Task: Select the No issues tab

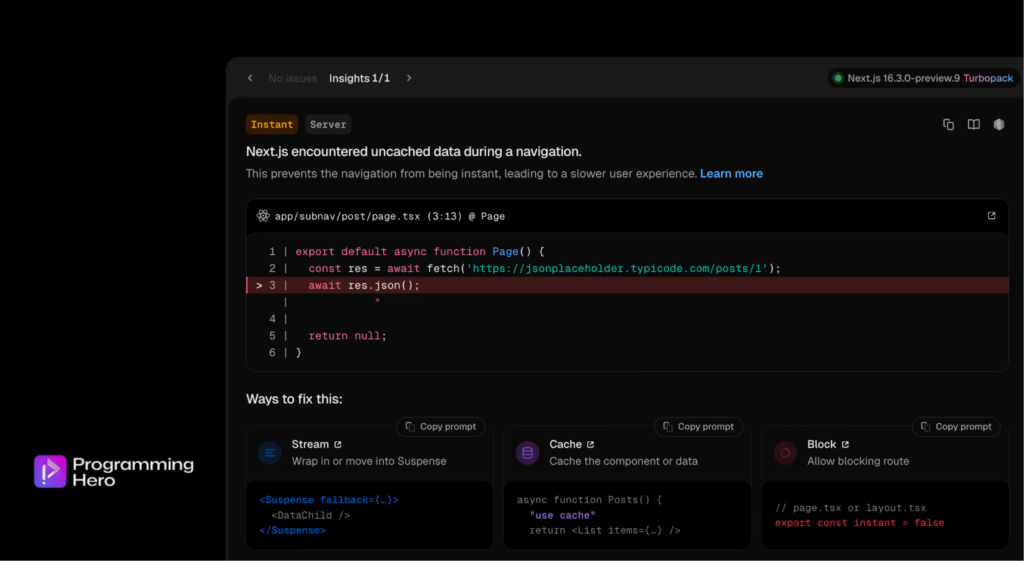Action: pos(293,78)
